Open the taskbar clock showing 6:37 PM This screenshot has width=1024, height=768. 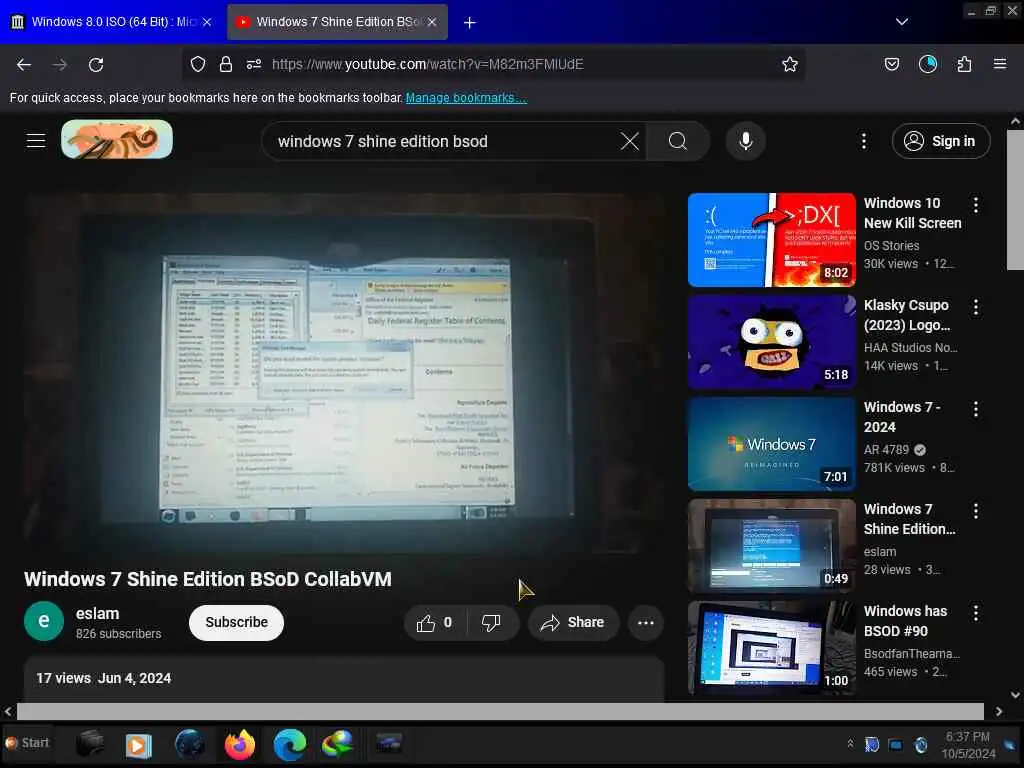[968, 745]
